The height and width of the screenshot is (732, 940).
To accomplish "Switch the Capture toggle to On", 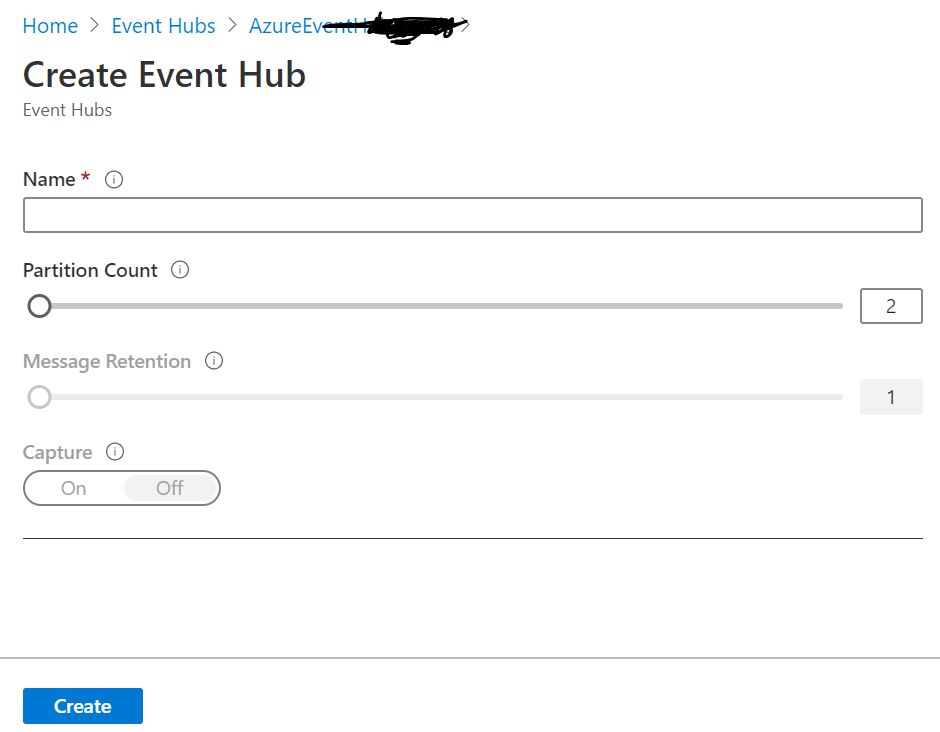I will [74, 488].
